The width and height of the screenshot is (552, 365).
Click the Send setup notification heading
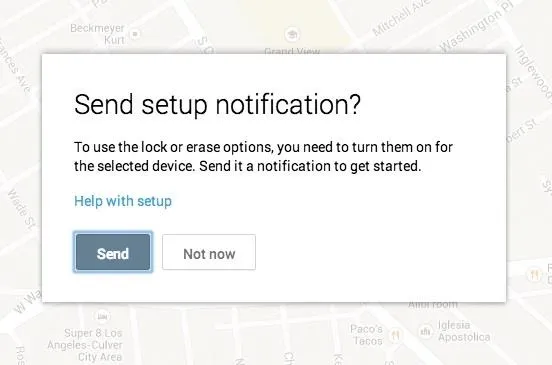point(218,105)
